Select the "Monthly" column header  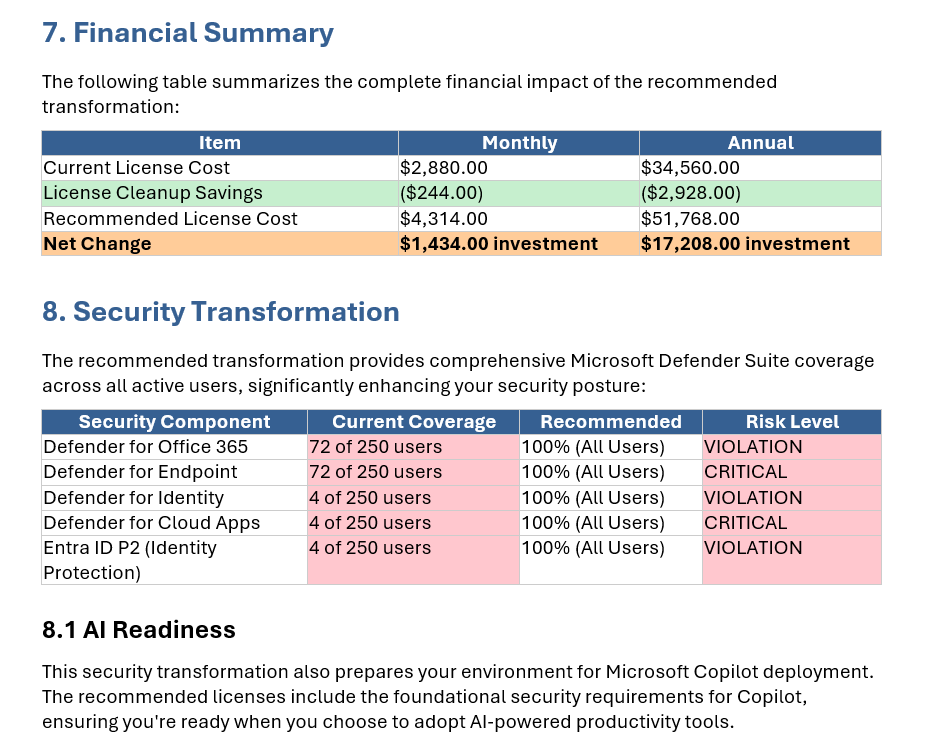tap(517, 142)
